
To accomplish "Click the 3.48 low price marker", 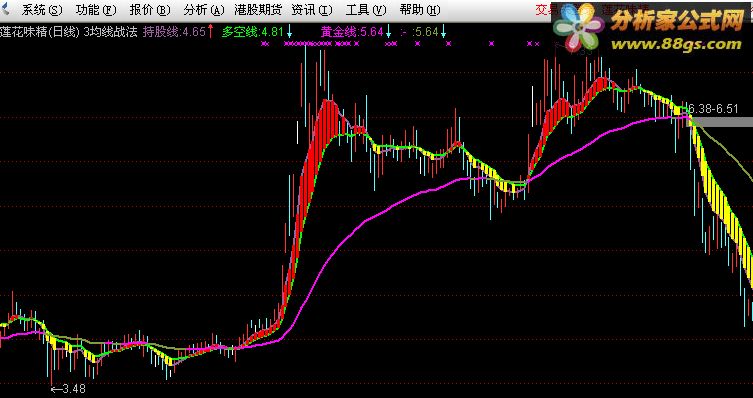I will click(x=69, y=389).
